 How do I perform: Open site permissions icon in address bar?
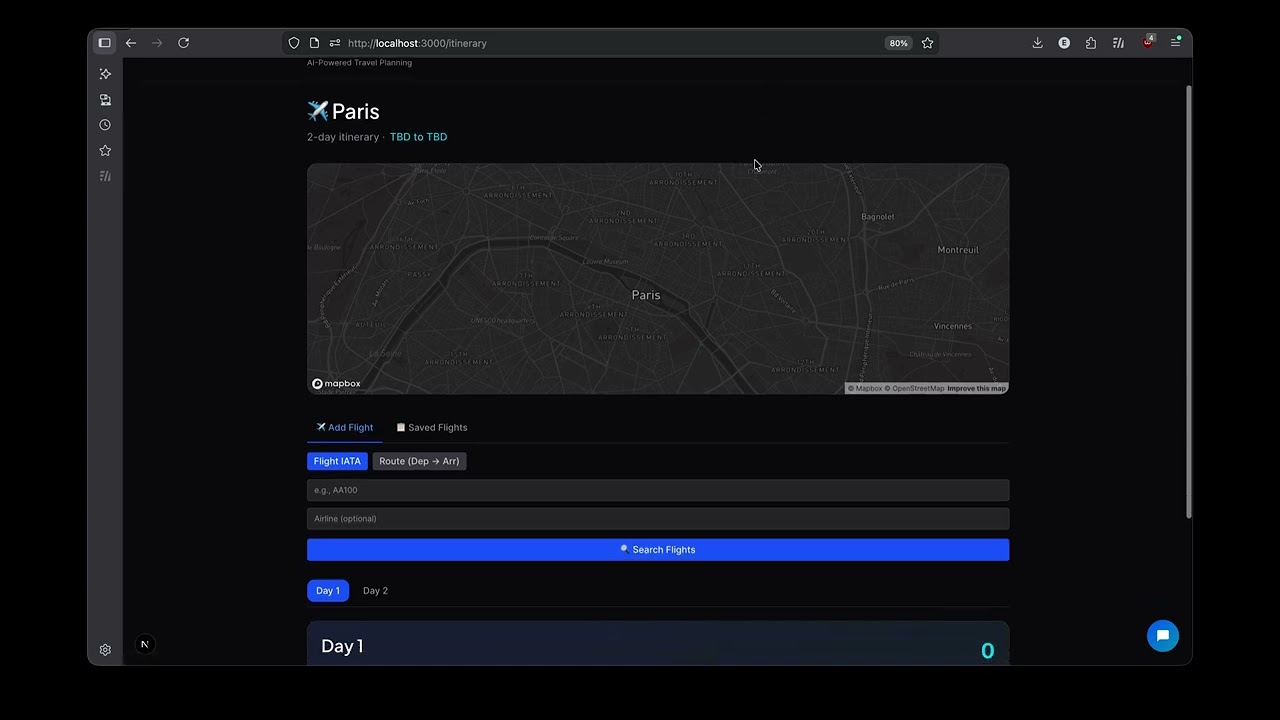335,43
